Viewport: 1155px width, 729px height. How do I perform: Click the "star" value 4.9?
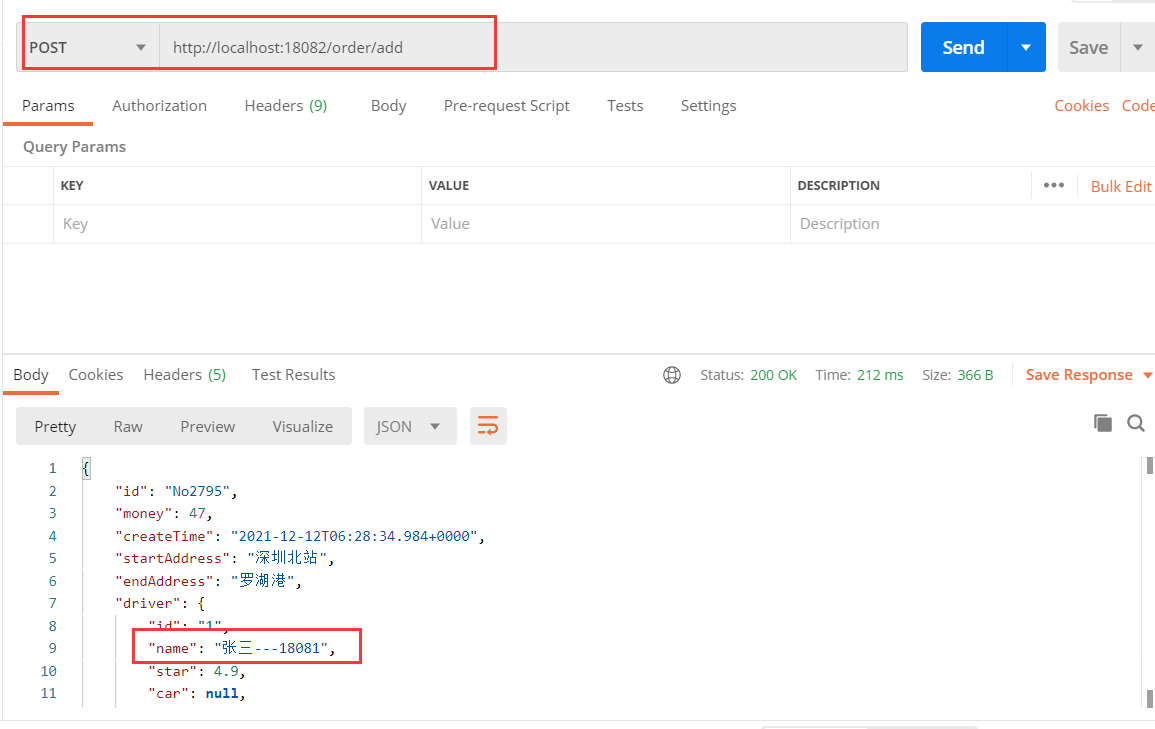coord(226,671)
